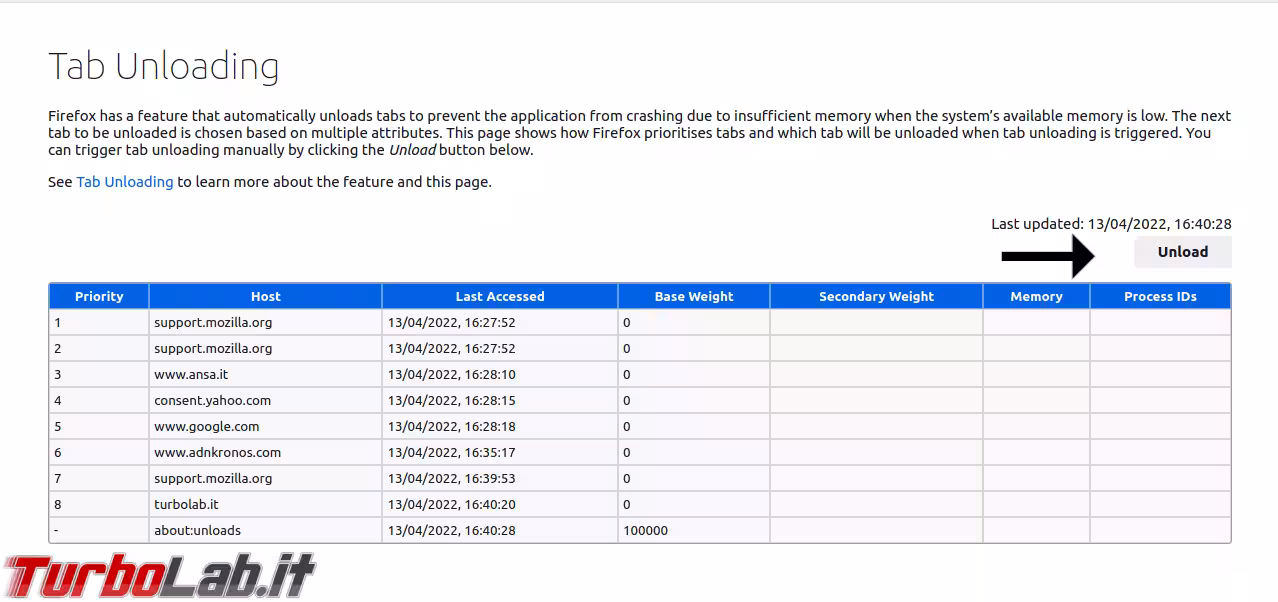Click the Unload button
This screenshot has width=1278, height=602.
(x=1181, y=252)
